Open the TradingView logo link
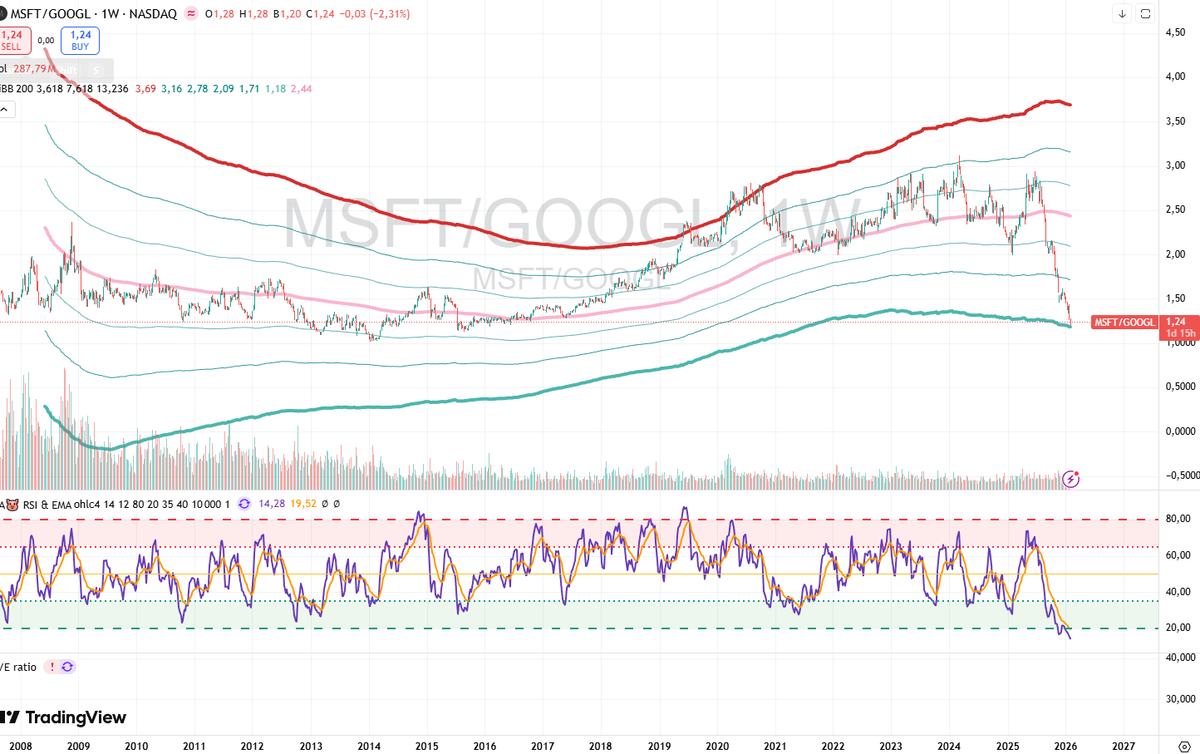The image size is (1200, 754). [63, 717]
